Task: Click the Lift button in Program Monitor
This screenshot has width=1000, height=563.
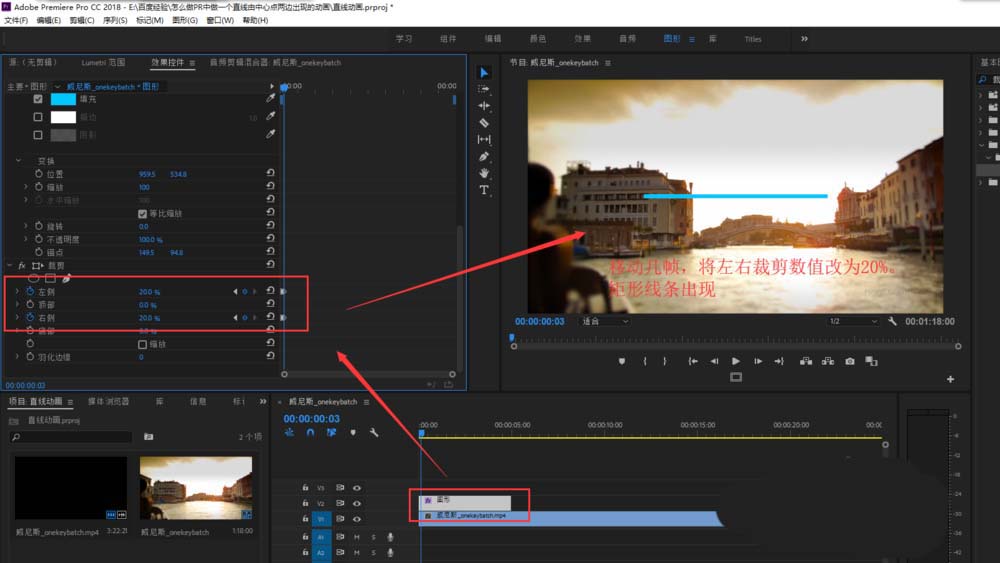Action: point(806,361)
